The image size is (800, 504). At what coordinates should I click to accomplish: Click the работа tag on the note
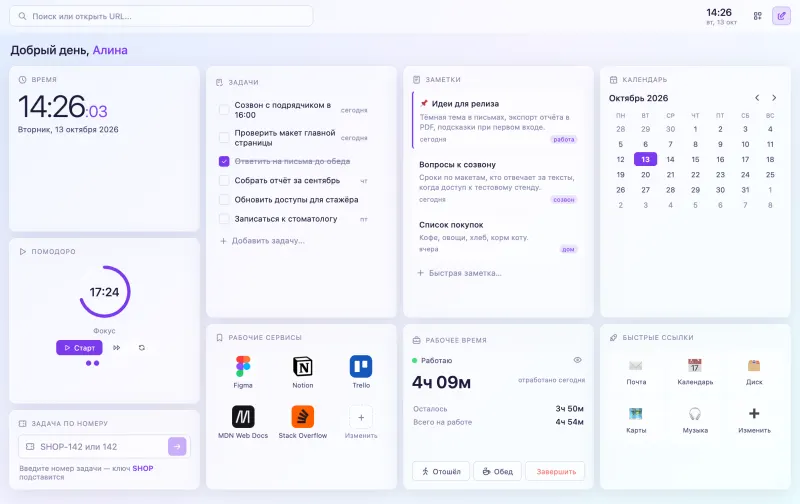pos(564,139)
